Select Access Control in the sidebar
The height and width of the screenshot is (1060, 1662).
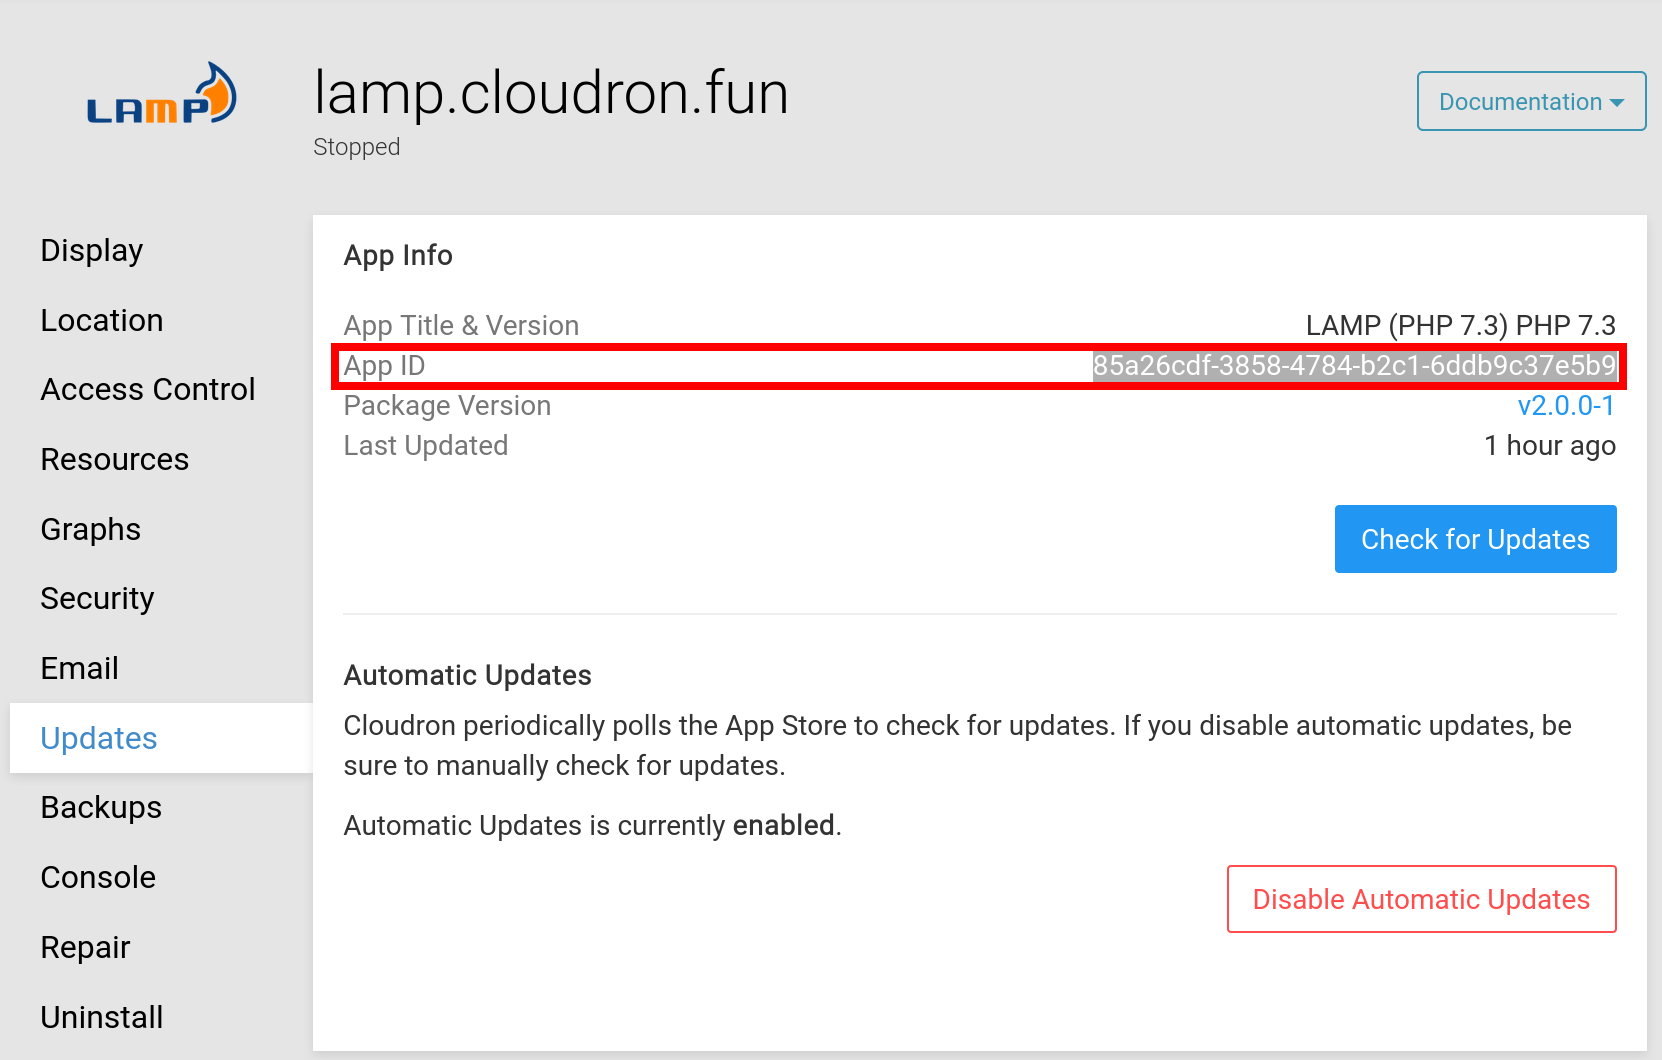point(148,389)
